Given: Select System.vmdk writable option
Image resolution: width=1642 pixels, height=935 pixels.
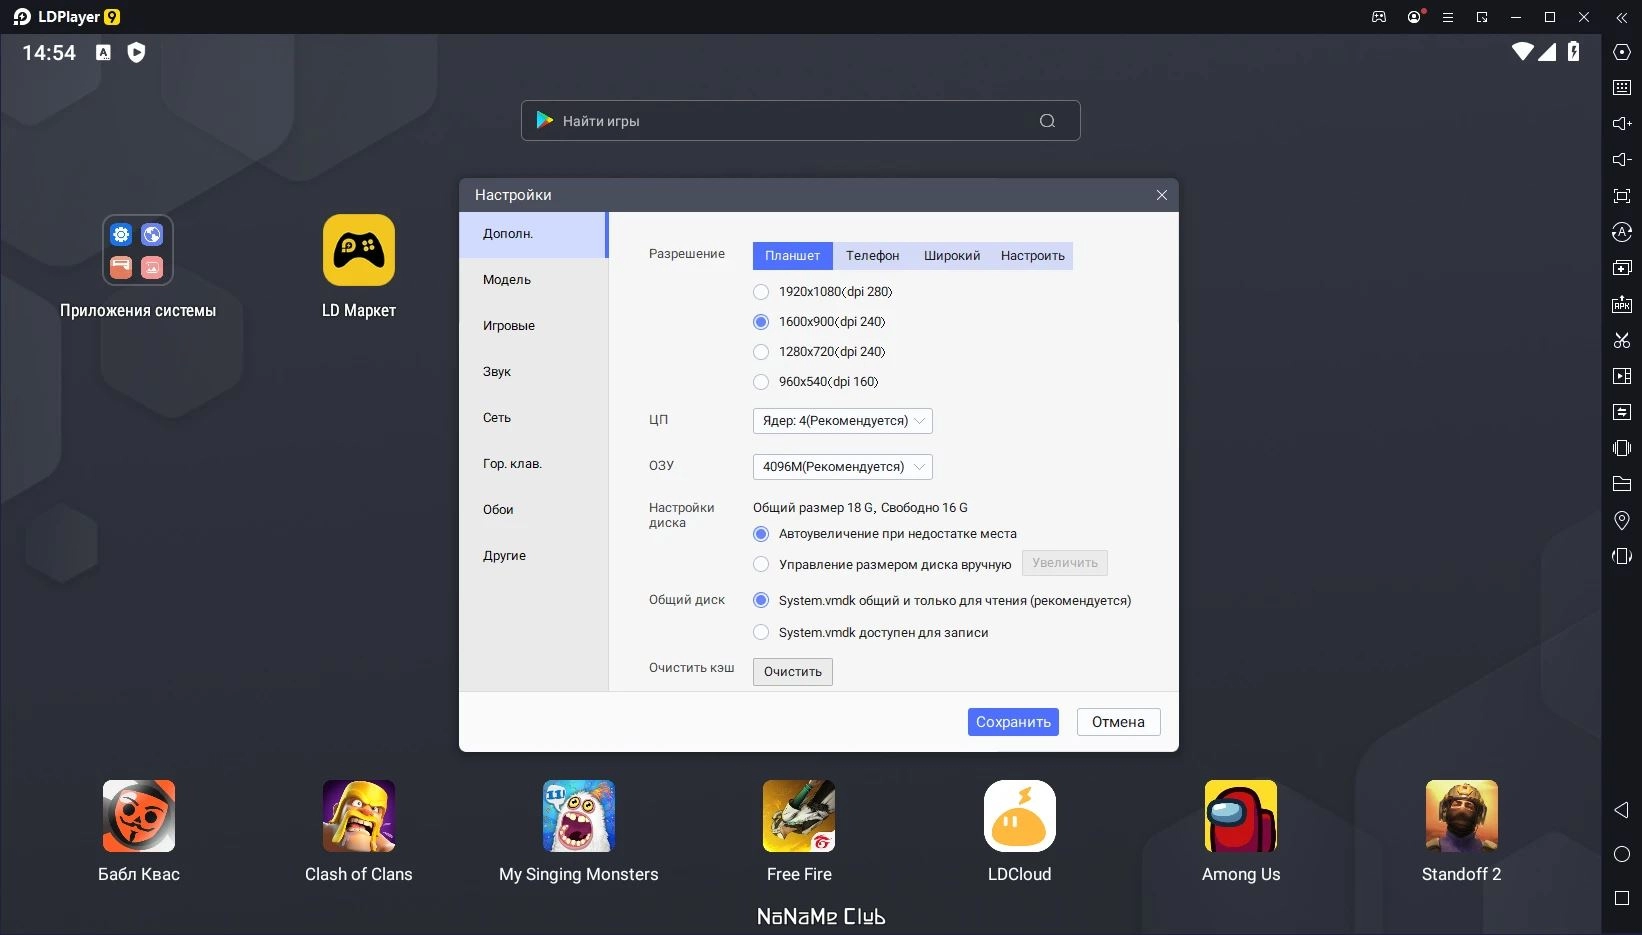Looking at the screenshot, I should [x=761, y=633].
